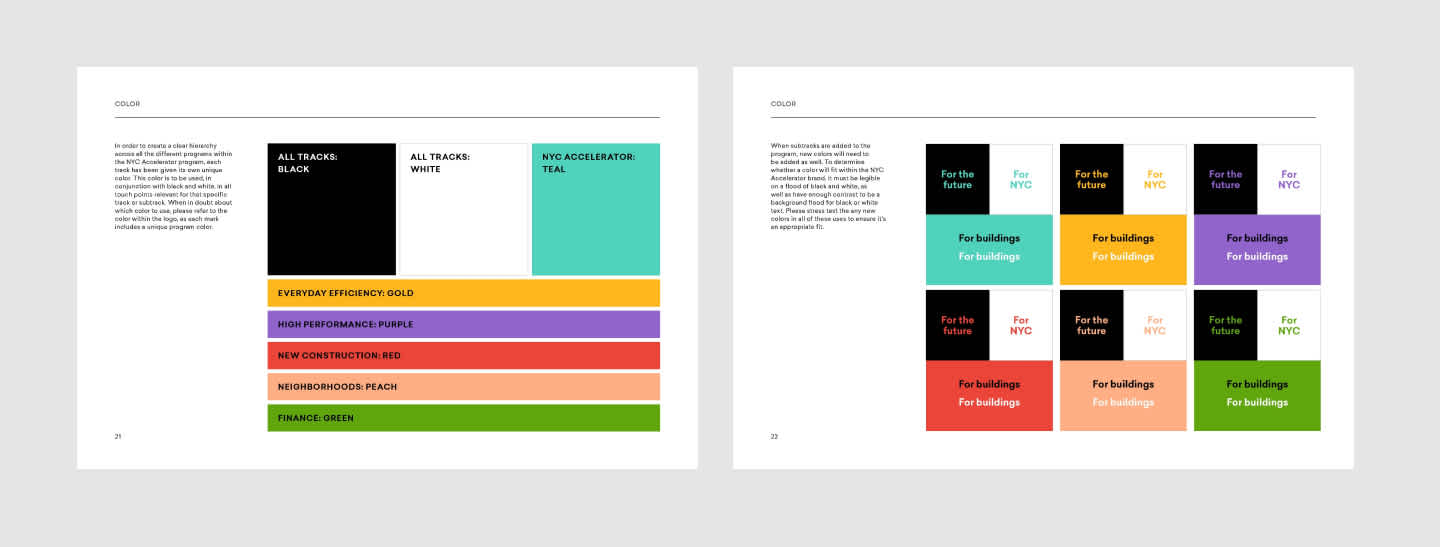Click the COLOR heading on page 22
The width and height of the screenshot is (1440, 547).
(783, 104)
